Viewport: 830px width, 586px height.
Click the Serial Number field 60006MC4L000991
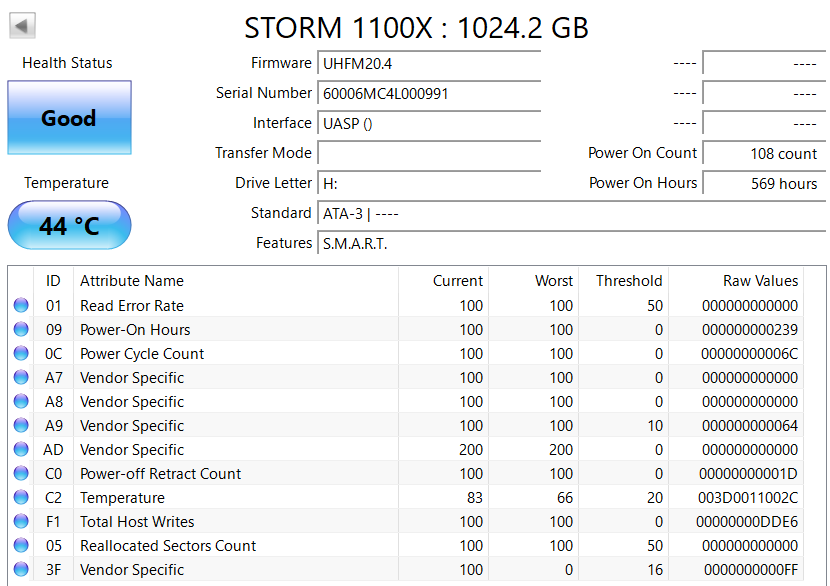coord(429,94)
